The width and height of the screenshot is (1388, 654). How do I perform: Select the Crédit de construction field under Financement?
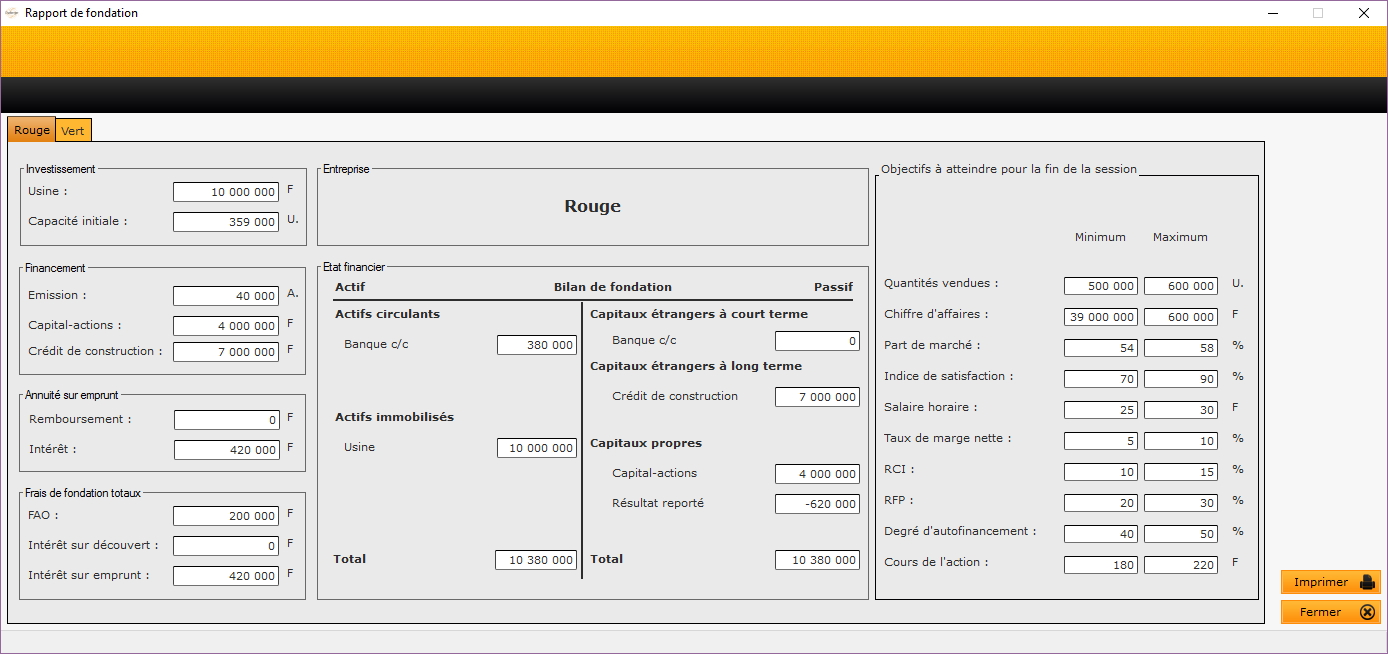pyautogui.click(x=226, y=352)
